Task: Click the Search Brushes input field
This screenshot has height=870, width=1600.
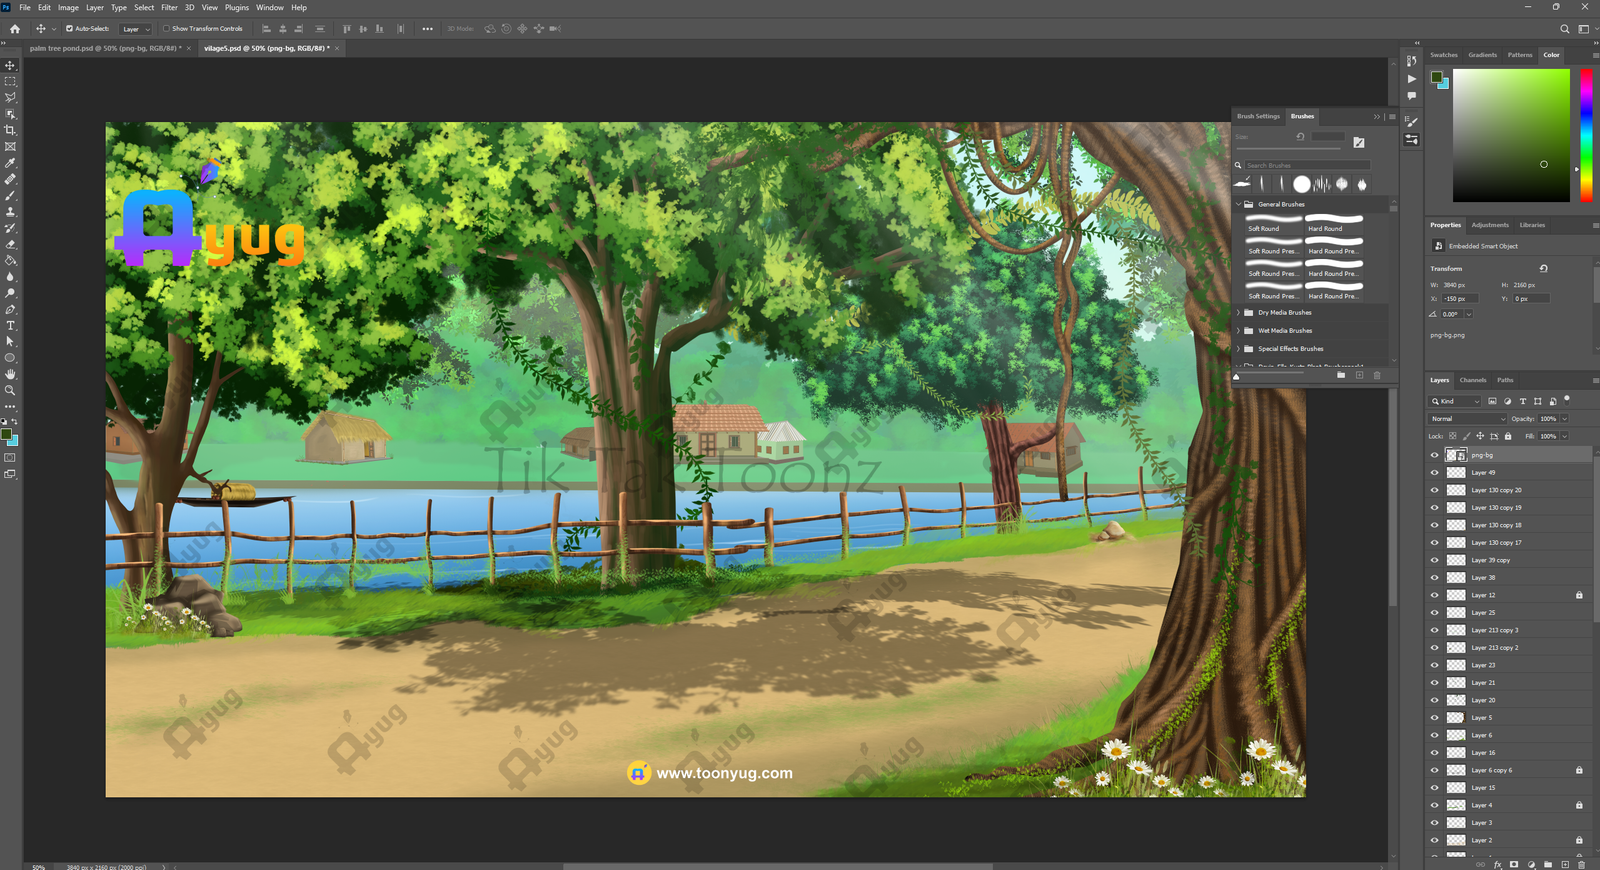Action: click(x=1305, y=165)
